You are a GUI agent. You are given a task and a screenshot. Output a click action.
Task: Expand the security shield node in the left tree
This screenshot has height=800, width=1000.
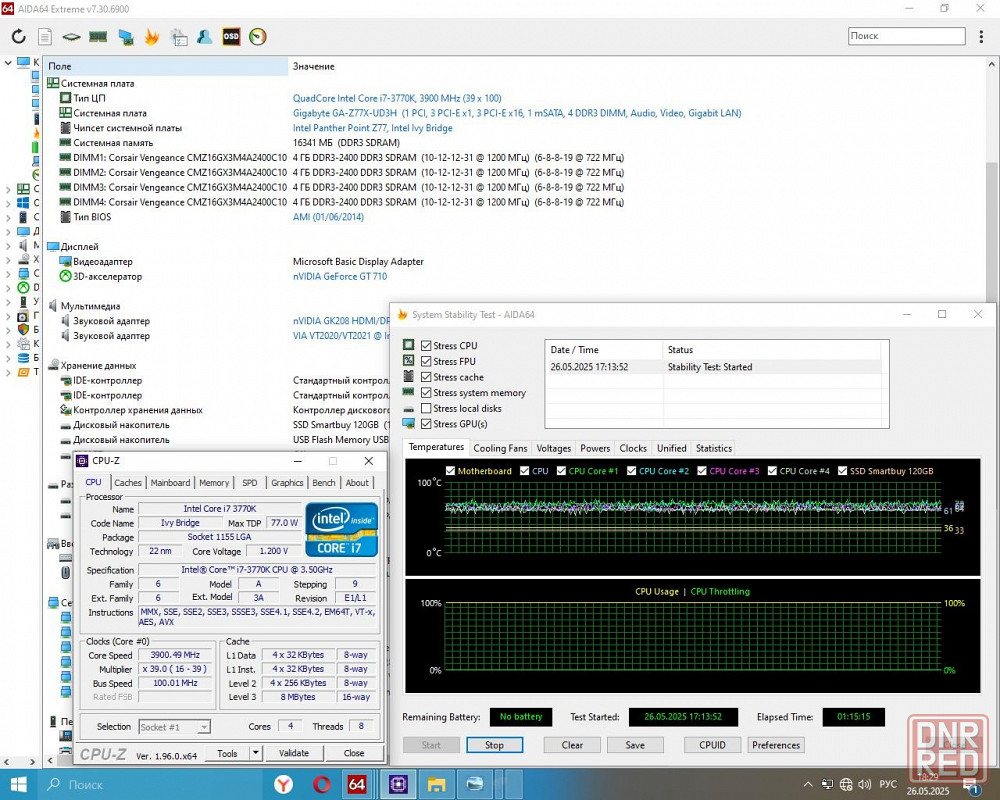8,330
